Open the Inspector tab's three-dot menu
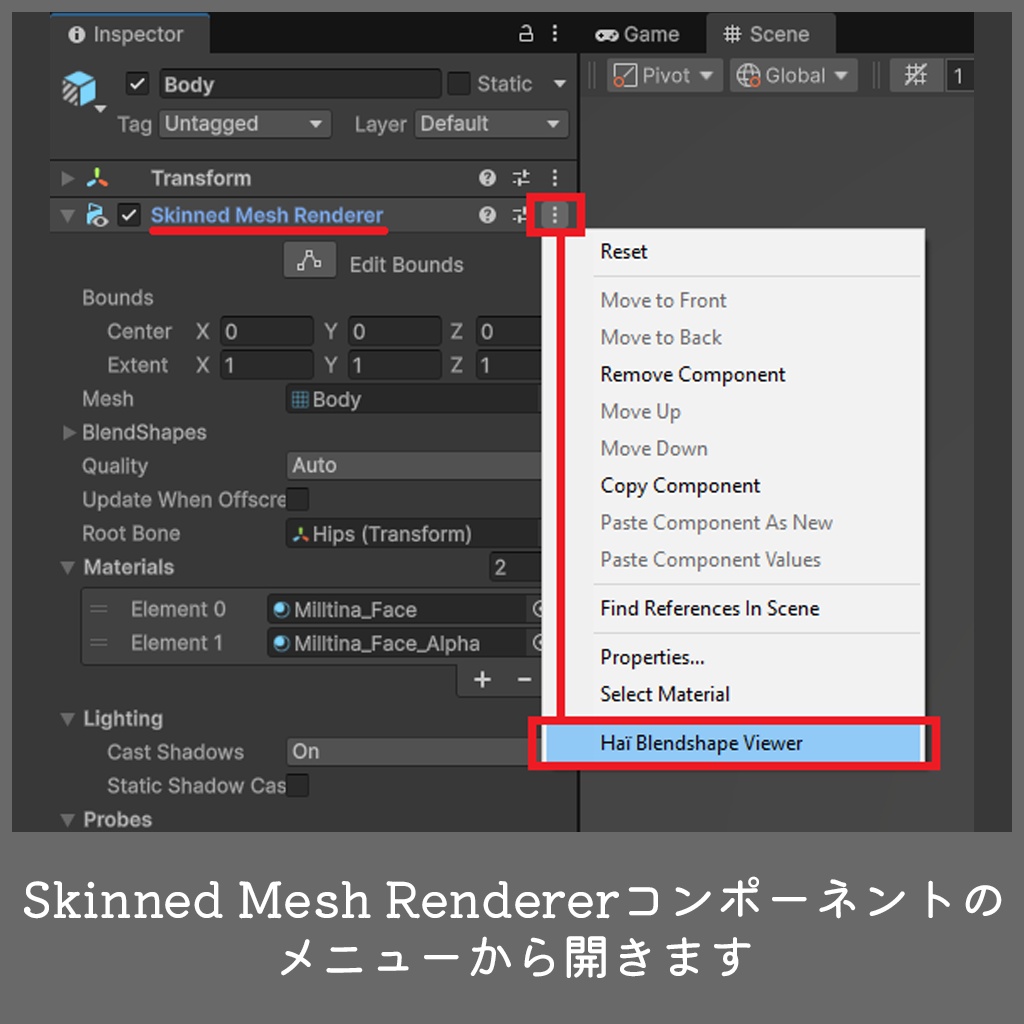This screenshot has width=1024, height=1024. pyautogui.click(x=554, y=33)
